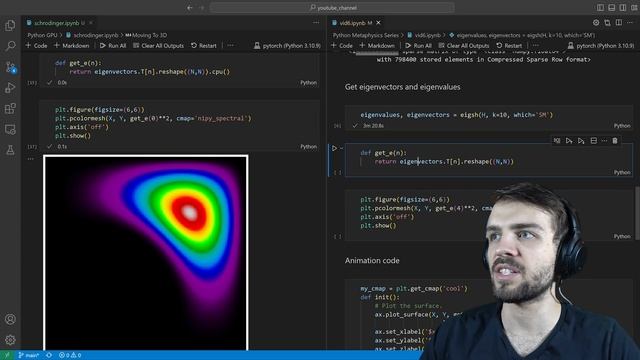640x360 pixels.
Task: Toggle secondary side bar layout icon
Action: [x=622, y=7]
